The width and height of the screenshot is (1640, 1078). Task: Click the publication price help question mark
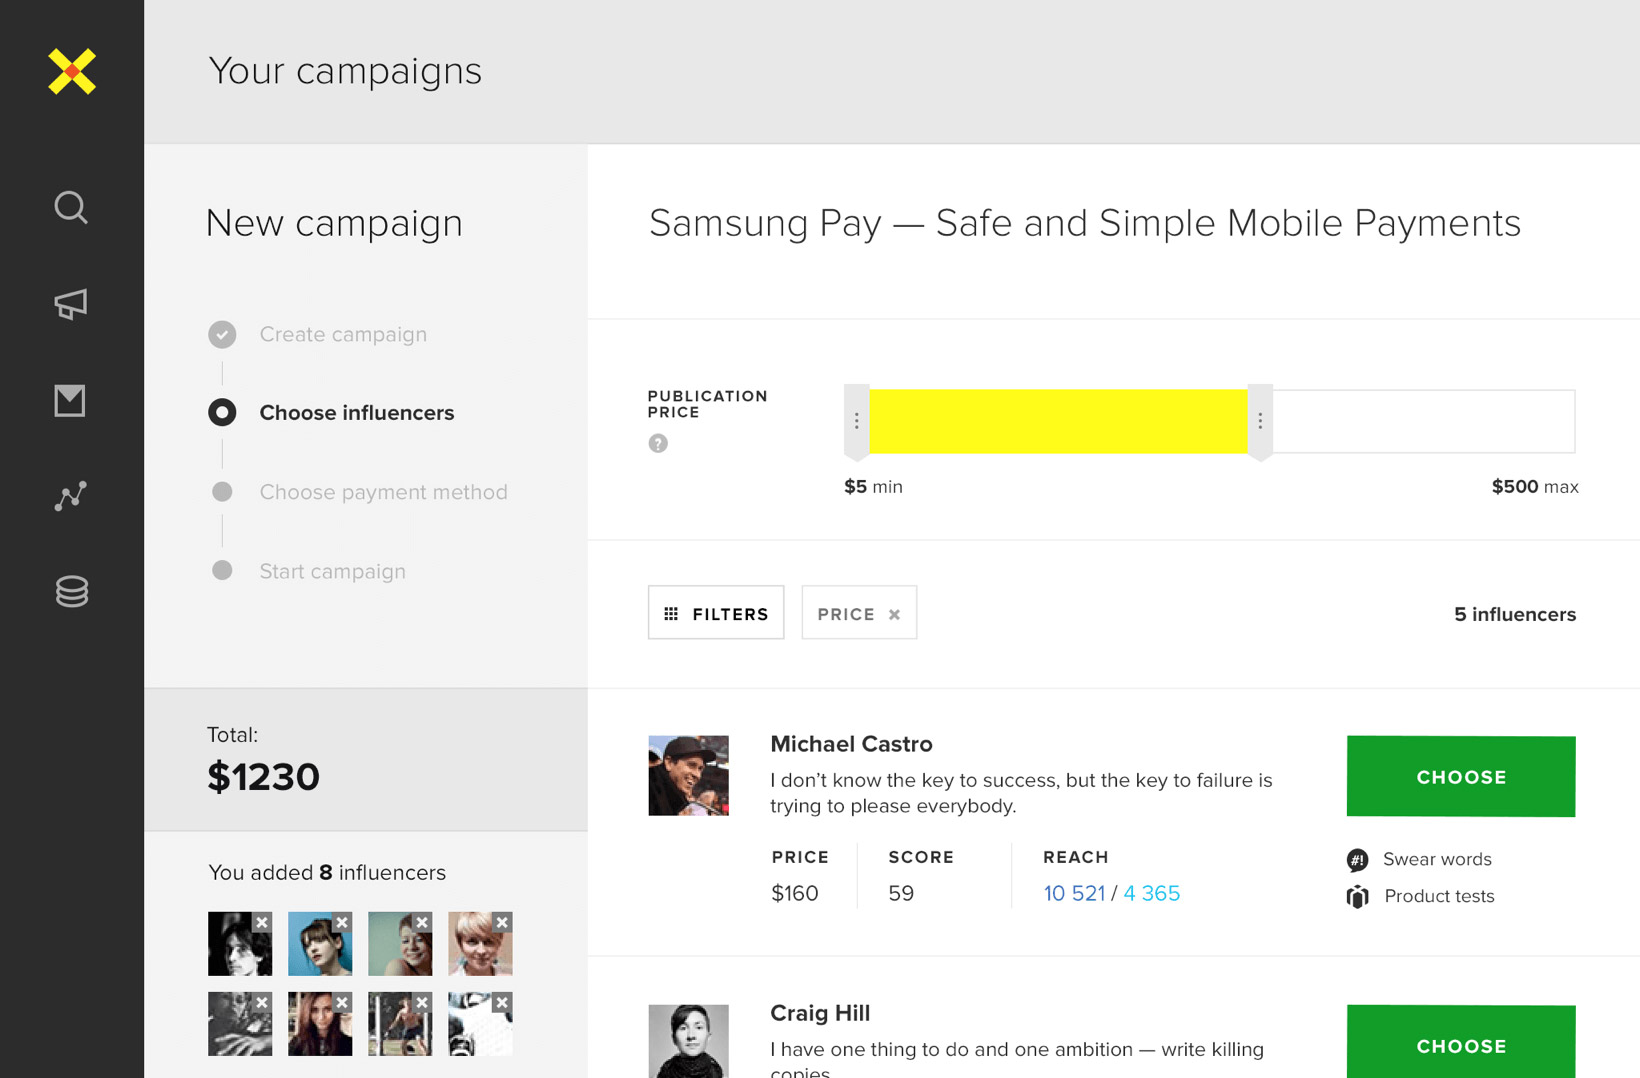coord(658,443)
